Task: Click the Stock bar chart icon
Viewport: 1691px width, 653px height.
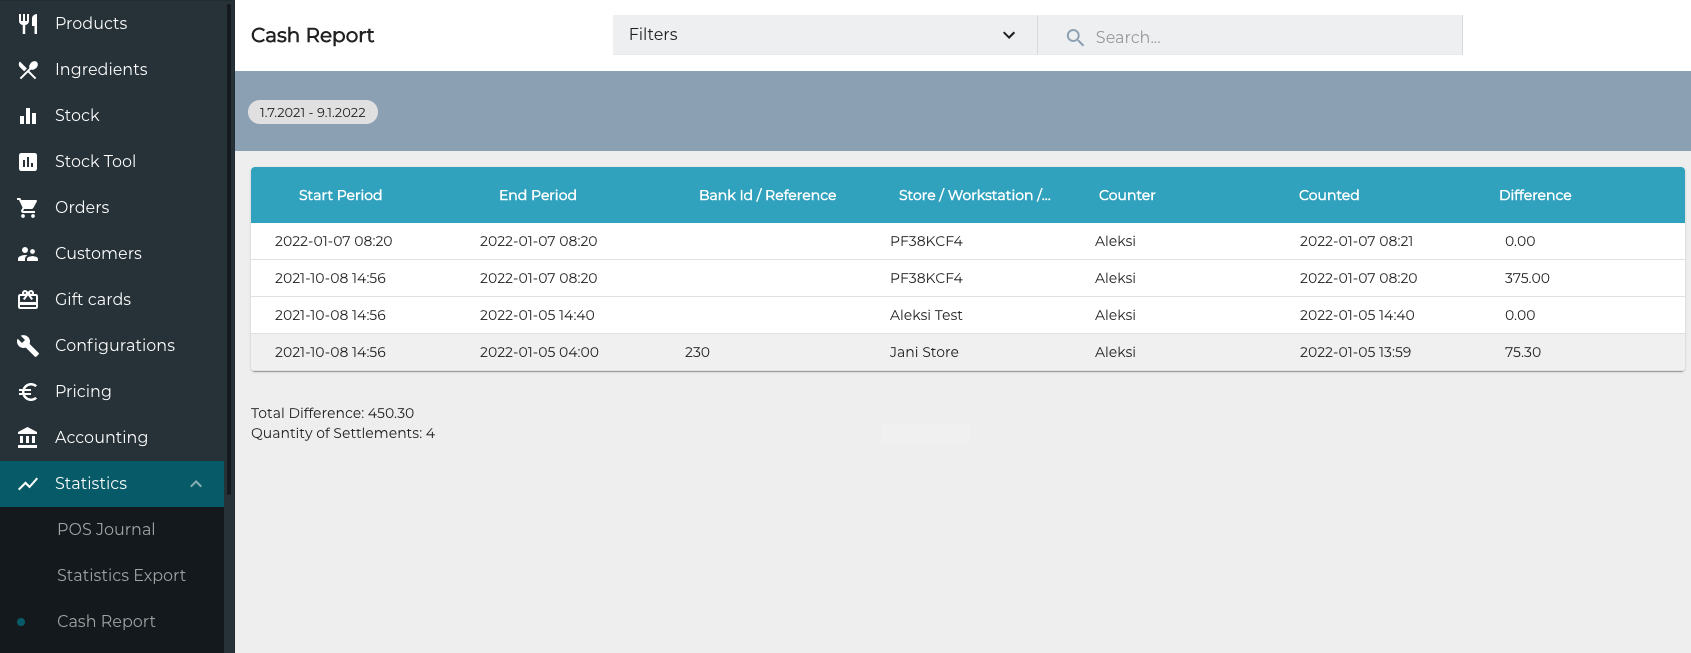Action: pyautogui.click(x=28, y=115)
